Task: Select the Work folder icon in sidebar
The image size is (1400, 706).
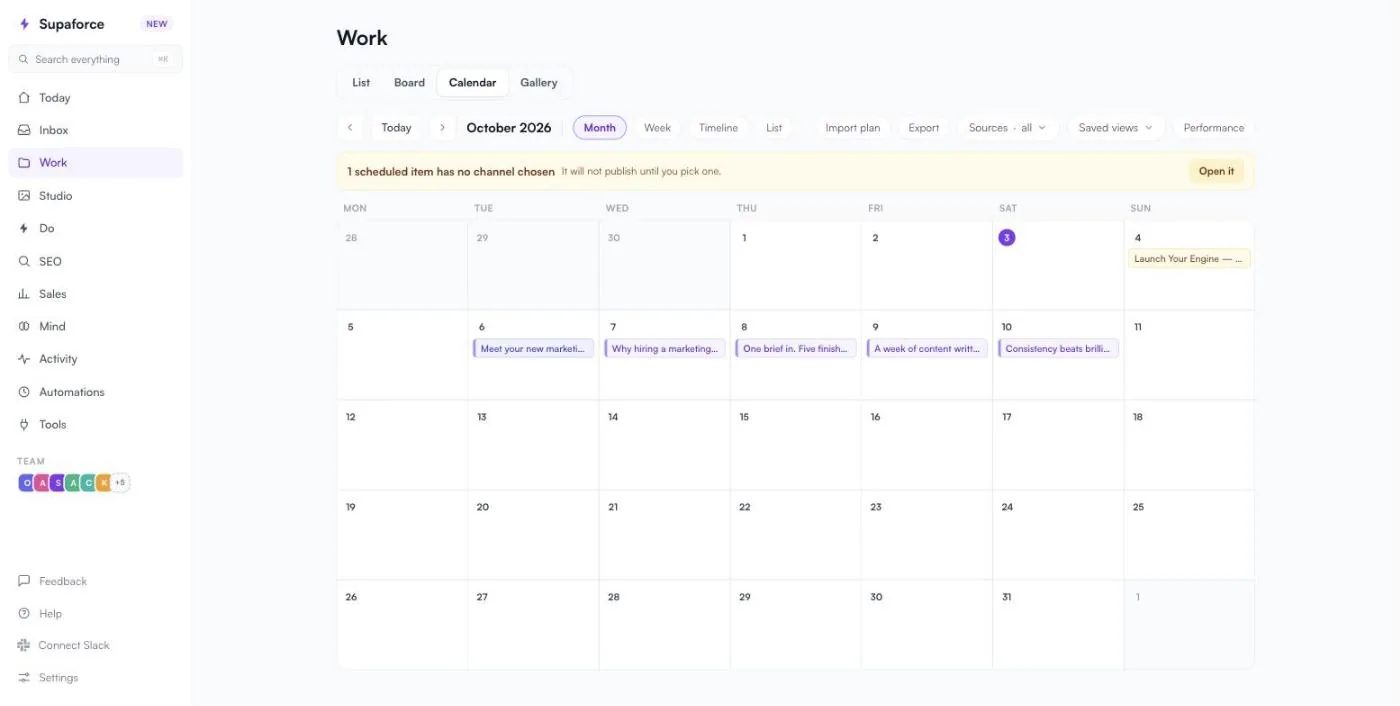Action: [x=24, y=162]
